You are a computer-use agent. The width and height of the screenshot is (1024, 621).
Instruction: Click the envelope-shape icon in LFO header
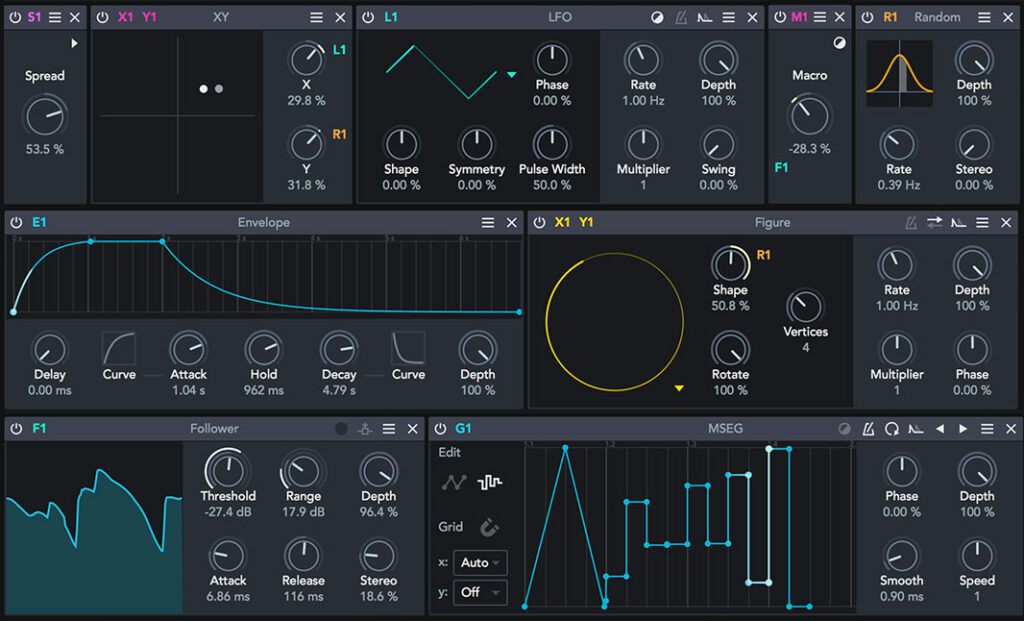pyautogui.click(x=705, y=18)
